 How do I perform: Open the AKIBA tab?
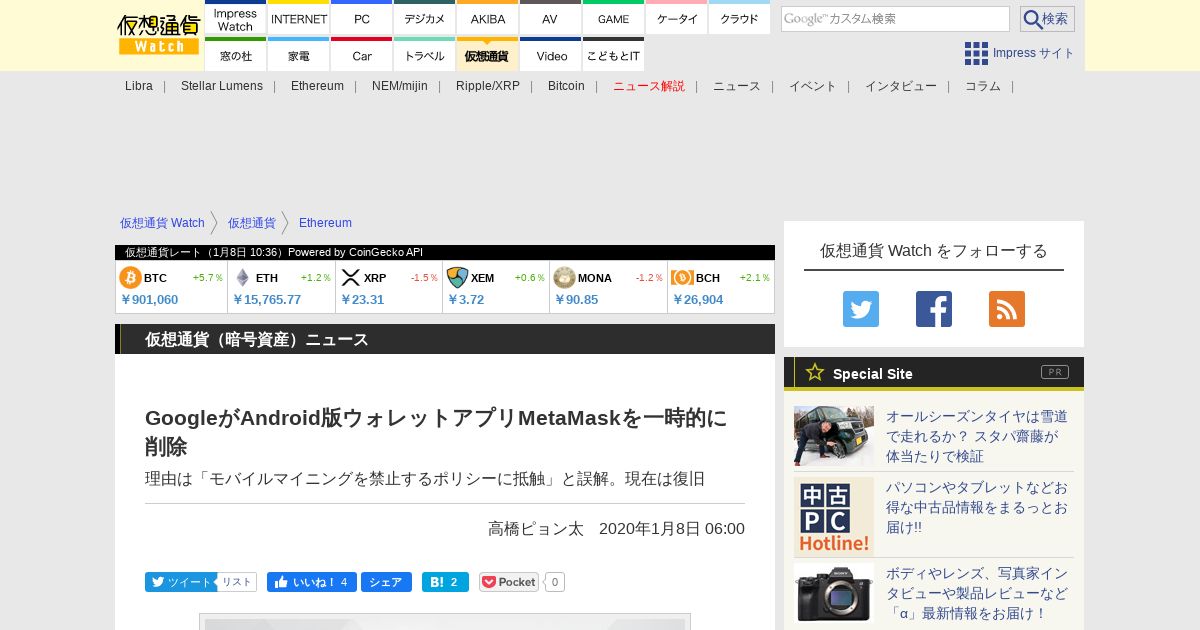pos(488,18)
